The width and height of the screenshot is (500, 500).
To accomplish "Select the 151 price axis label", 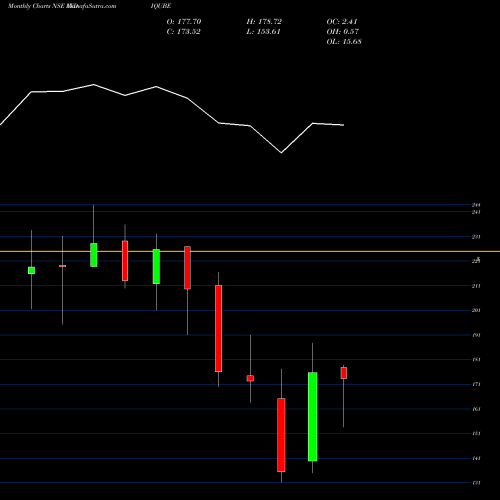I will pyautogui.click(x=476, y=434).
